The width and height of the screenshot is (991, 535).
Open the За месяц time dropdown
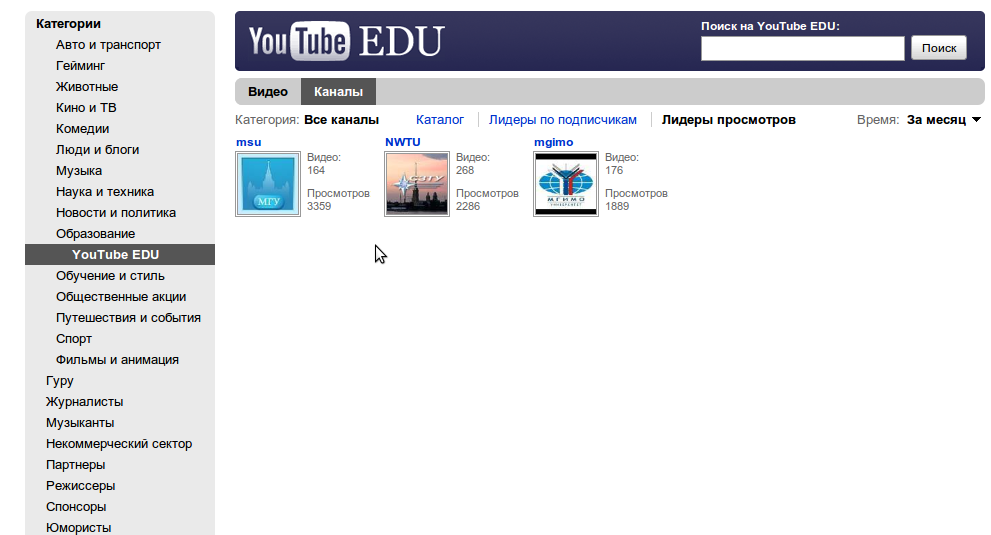[944, 120]
